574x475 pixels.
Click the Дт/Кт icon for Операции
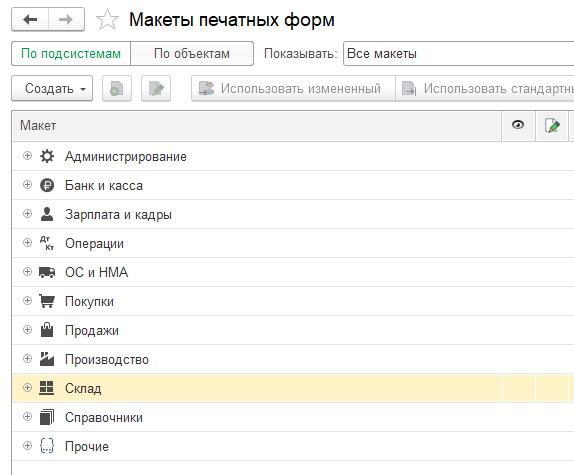pos(47,243)
